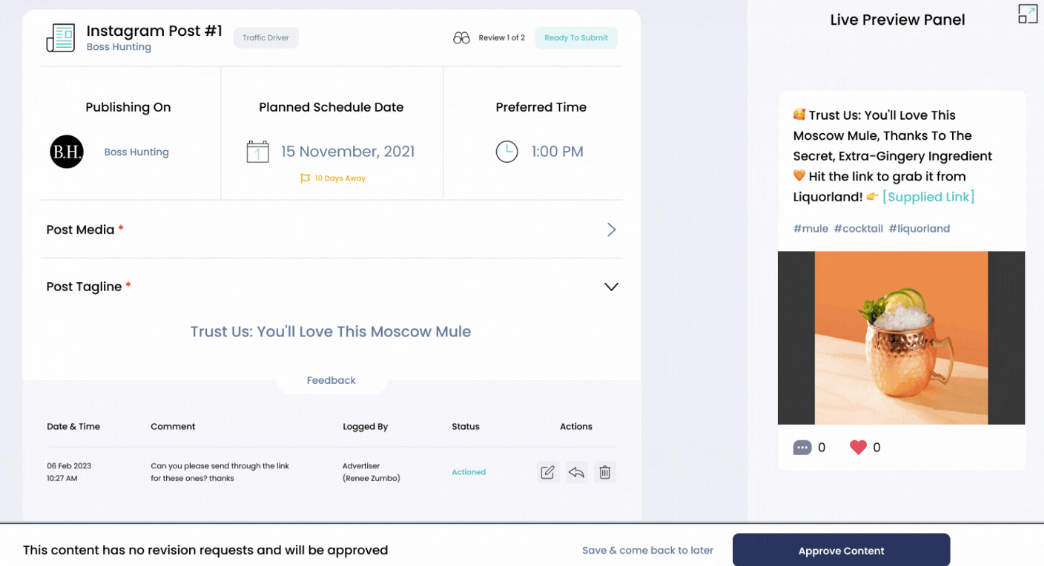Click the heart likes icon in preview
This screenshot has height=566, width=1044.
point(858,447)
